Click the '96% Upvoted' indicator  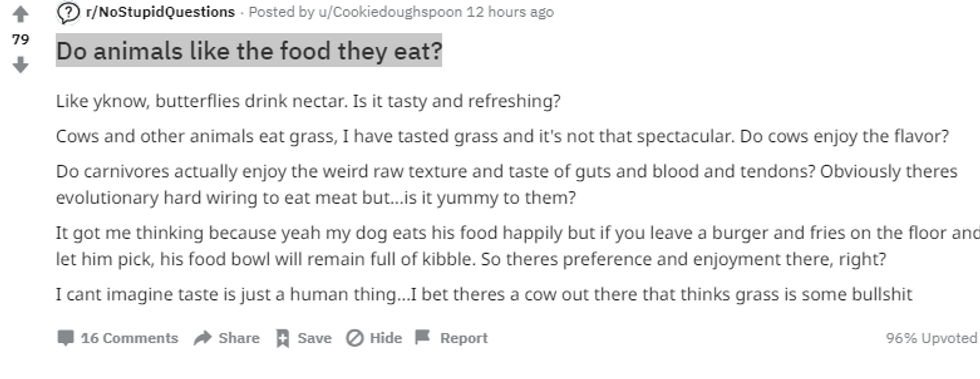(931, 338)
